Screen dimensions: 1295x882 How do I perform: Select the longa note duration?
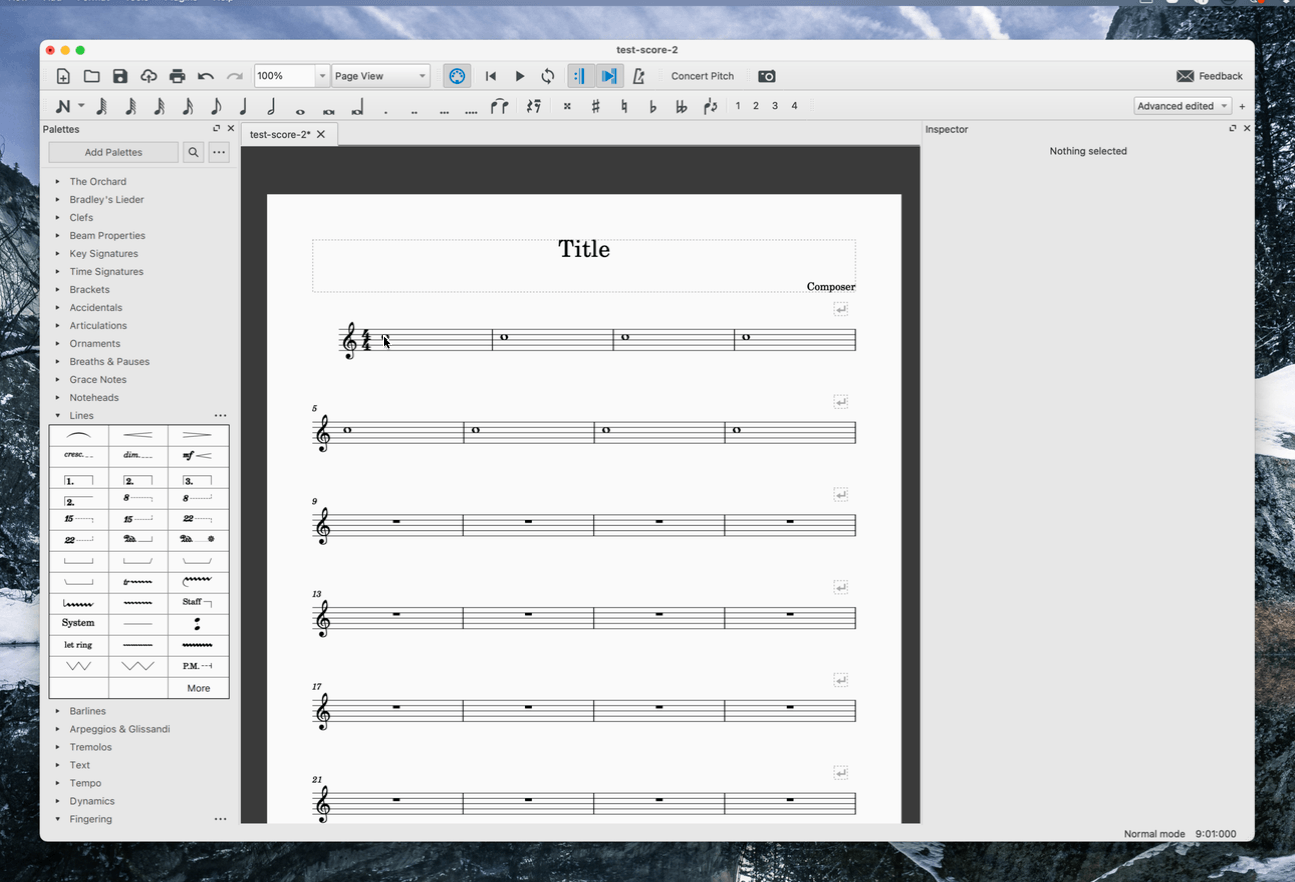click(357, 108)
